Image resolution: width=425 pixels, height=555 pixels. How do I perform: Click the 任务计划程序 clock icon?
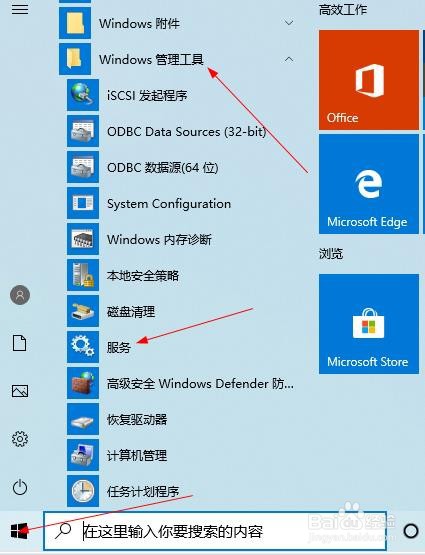tap(83, 491)
